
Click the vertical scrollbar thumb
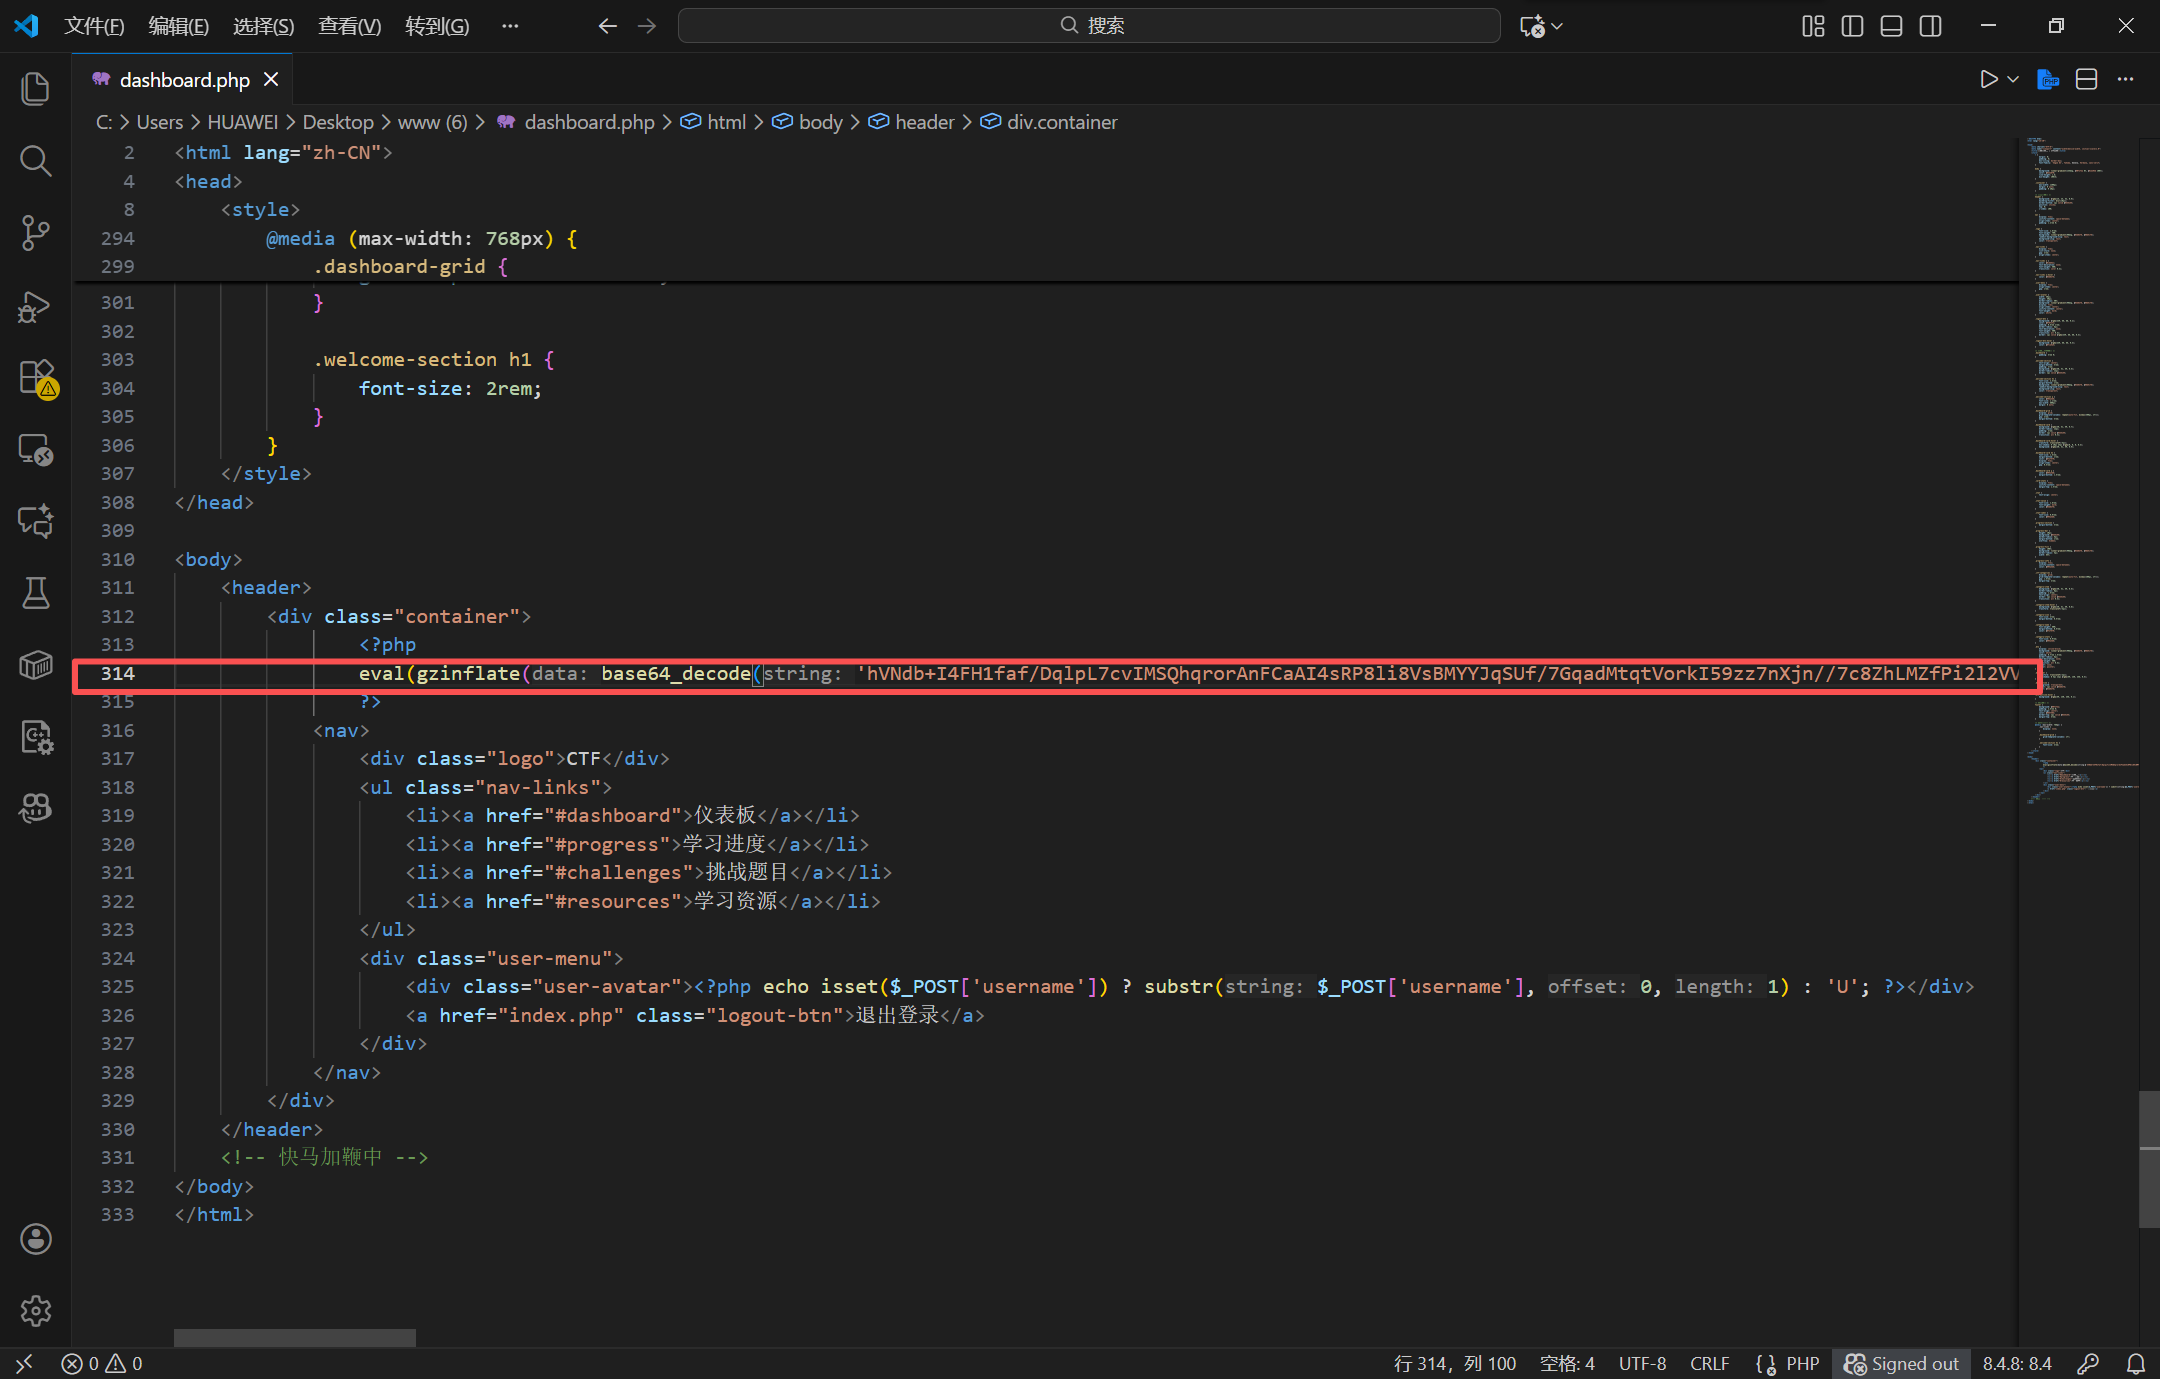tap(2149, 1160)
